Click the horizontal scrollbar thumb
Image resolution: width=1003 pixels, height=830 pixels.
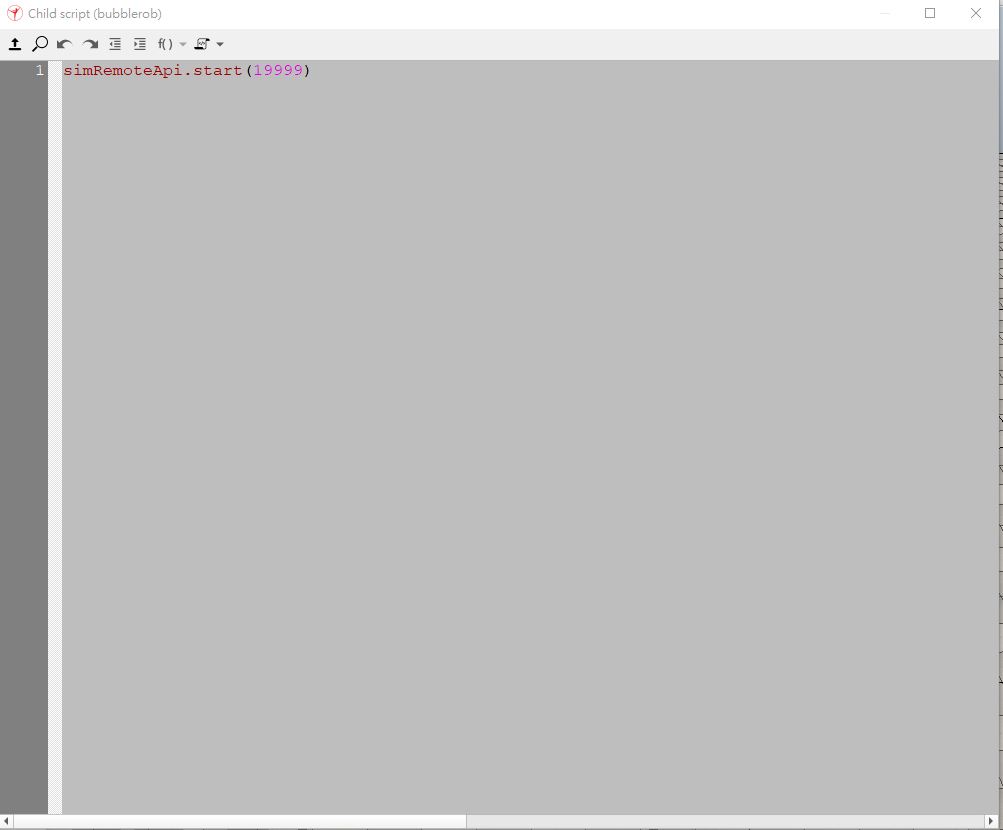point(240,821)
